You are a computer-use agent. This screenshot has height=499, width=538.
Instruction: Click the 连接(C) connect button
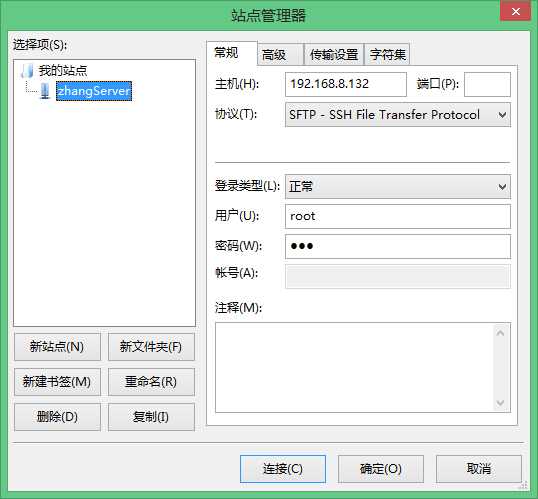[x=283, y=469]
